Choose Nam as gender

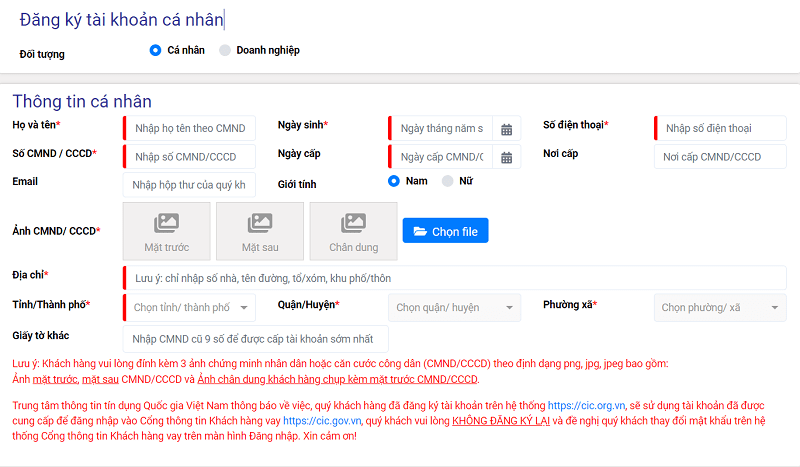coord(394,181)
